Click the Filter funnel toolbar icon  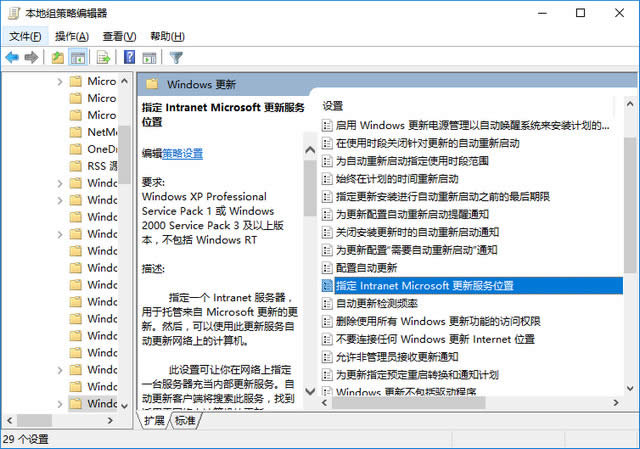tap(176, 57)
